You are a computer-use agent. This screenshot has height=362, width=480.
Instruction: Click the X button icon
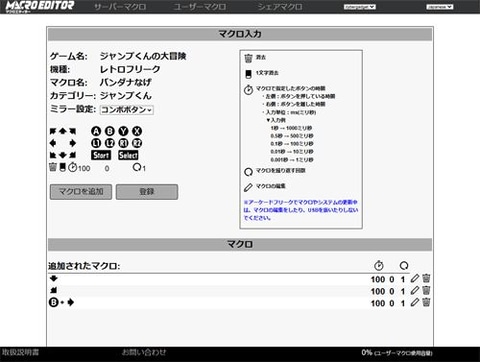137,131
